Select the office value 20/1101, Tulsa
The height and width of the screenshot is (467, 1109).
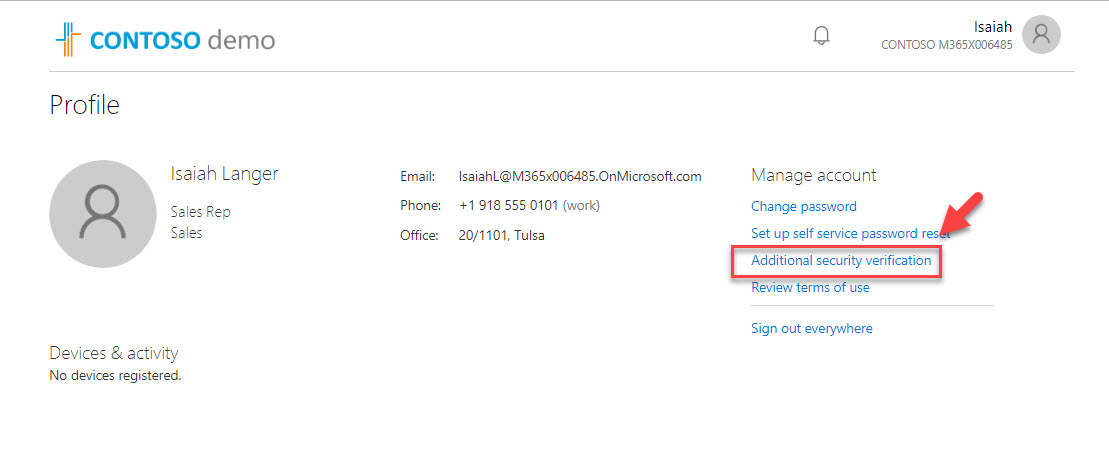(501, 235)
